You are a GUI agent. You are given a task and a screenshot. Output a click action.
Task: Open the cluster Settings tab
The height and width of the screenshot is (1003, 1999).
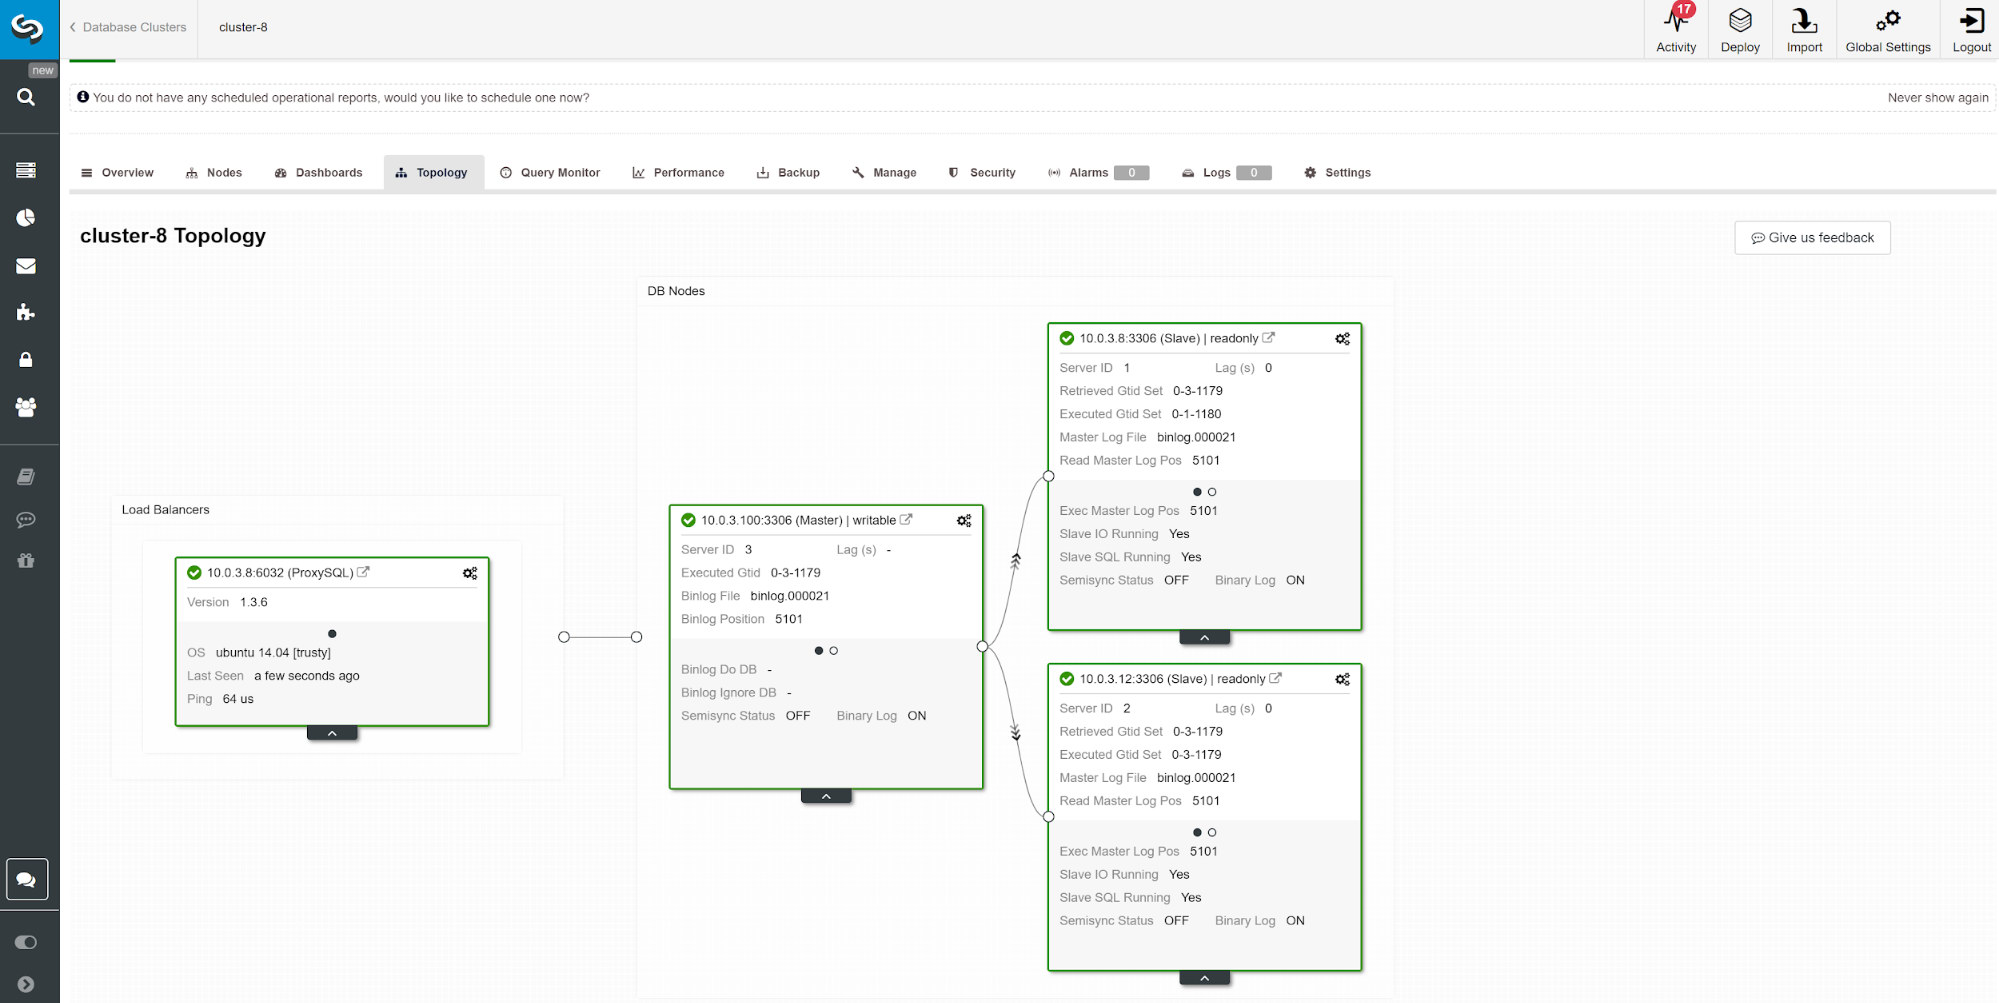(1337, 173)
